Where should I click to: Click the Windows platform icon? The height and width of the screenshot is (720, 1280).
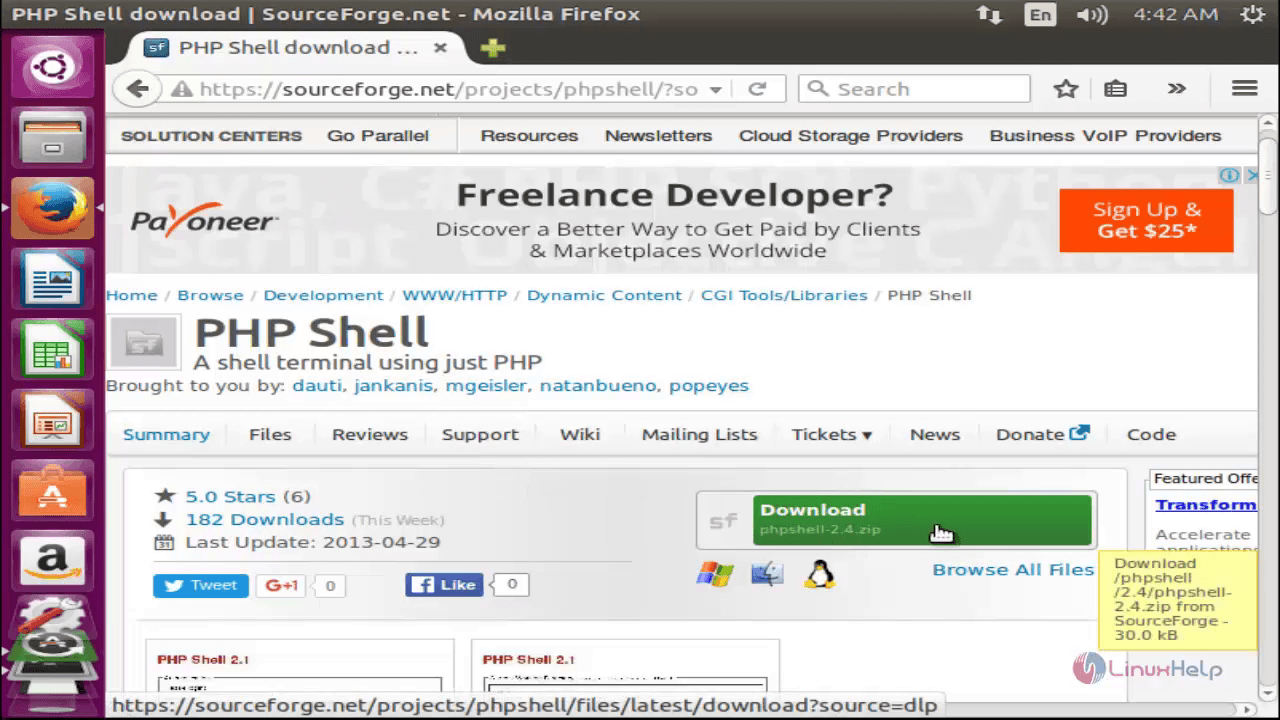pyautogui.click(x=715, y=574)
